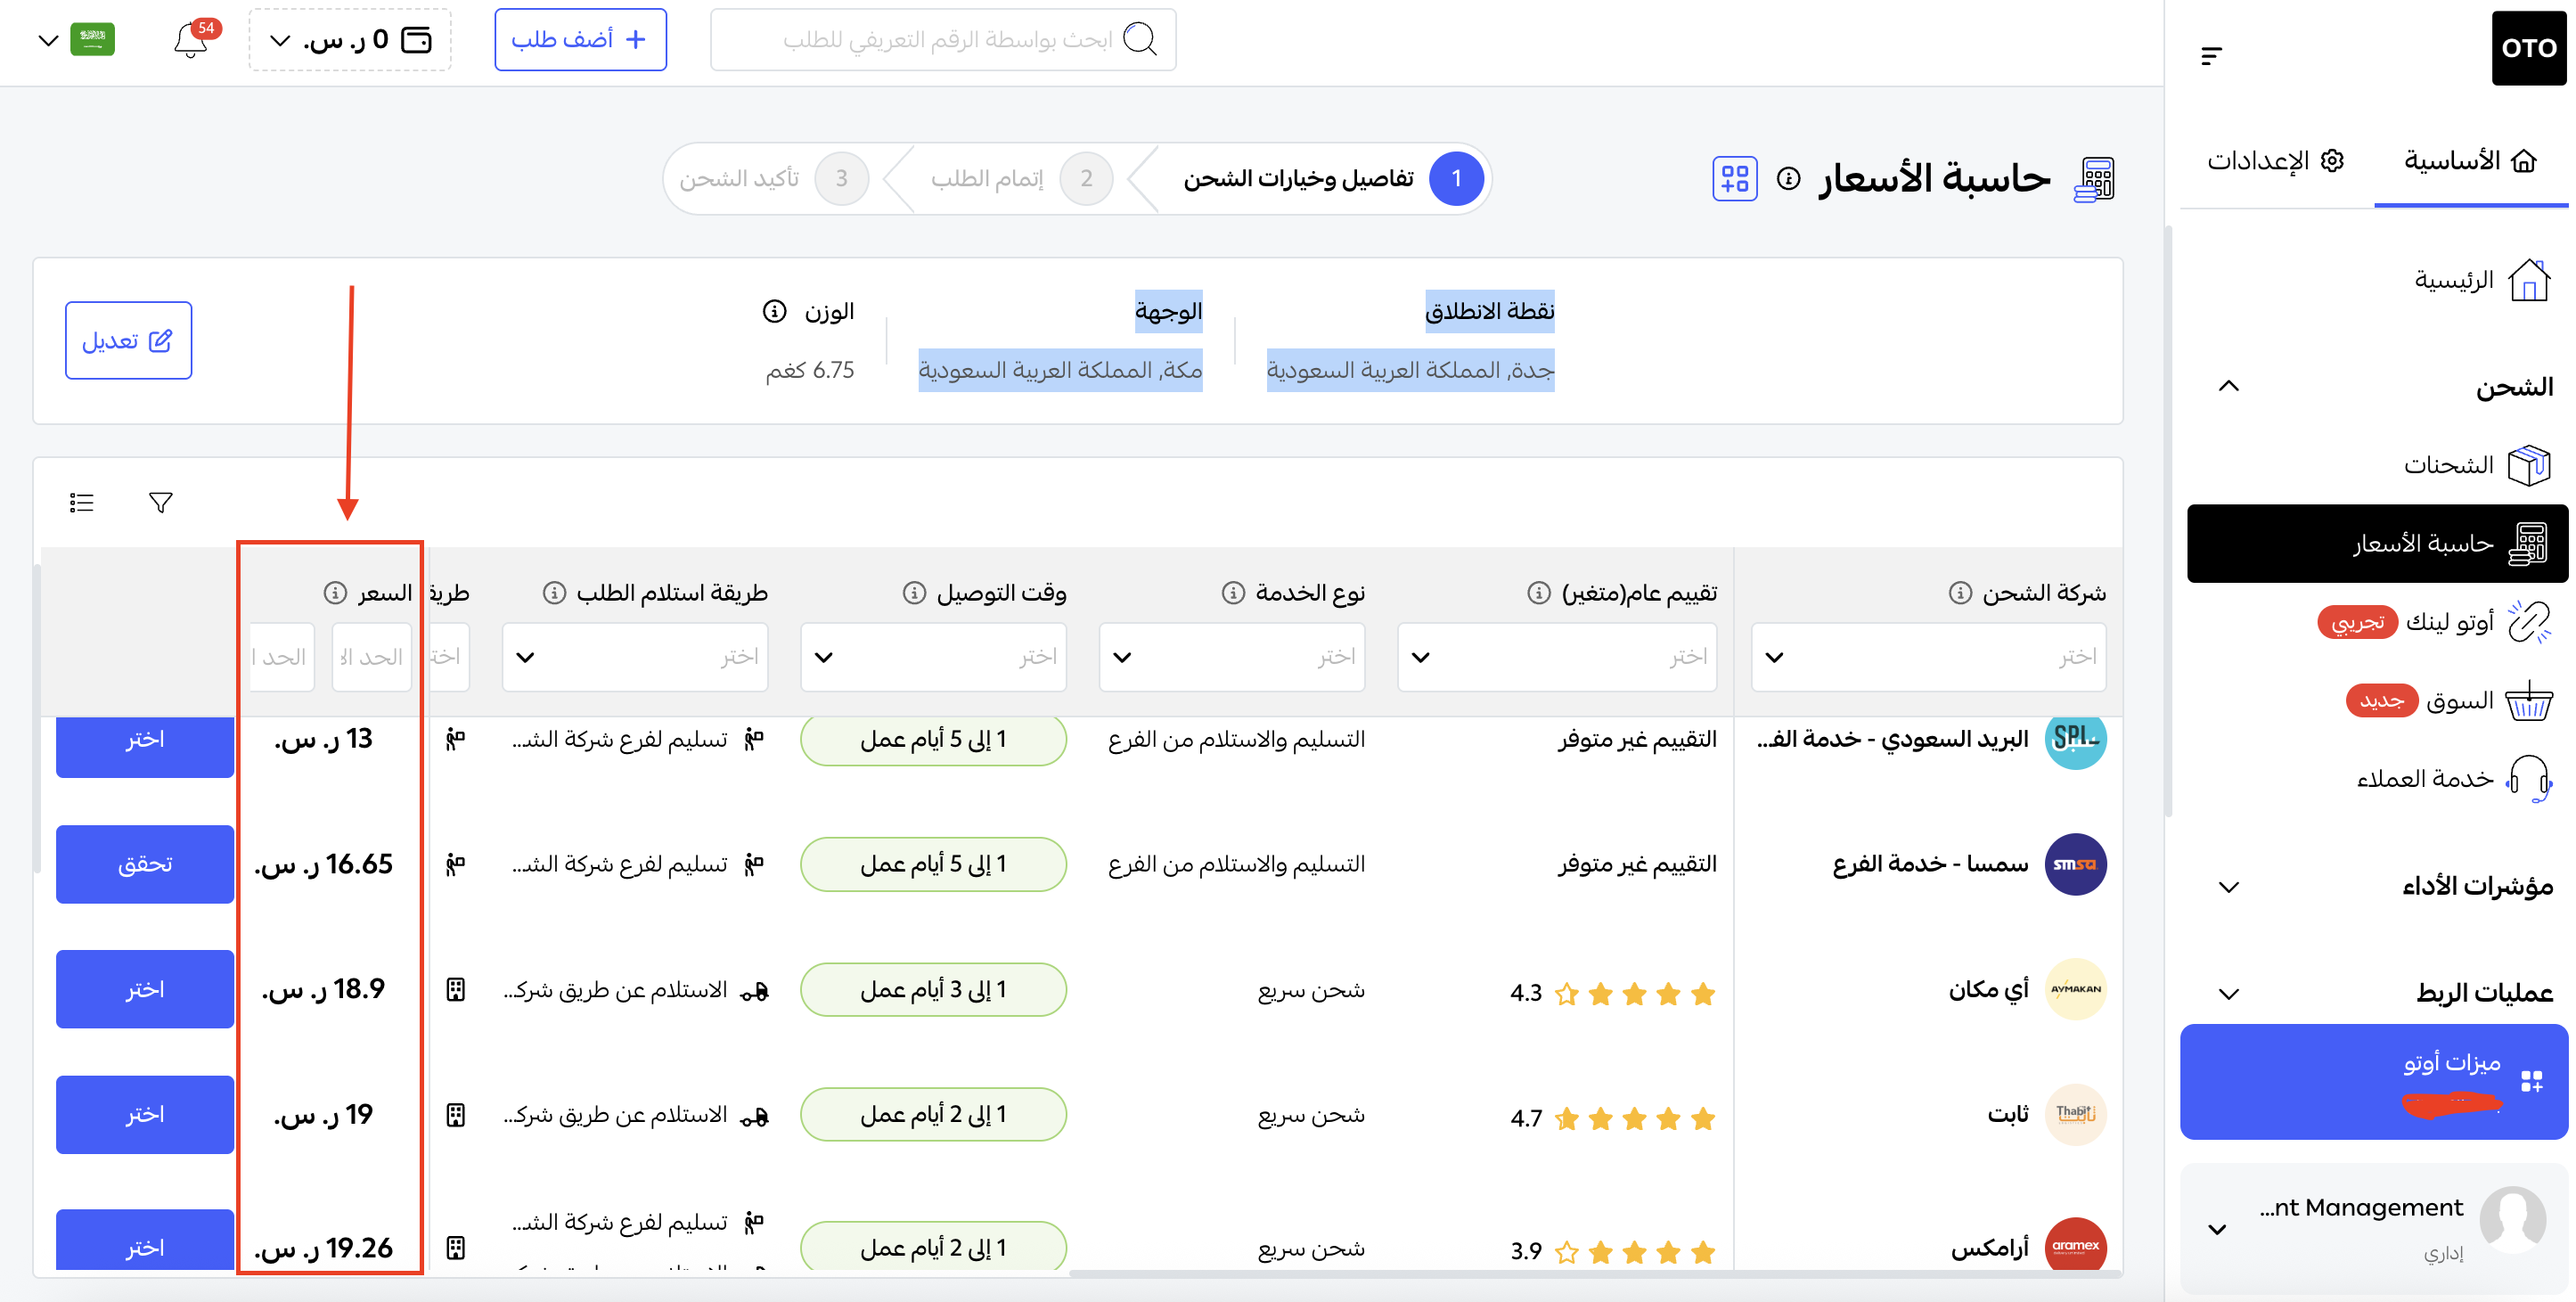The image size is (2576, 1302).
Task: Switch to الأساسية tab
Action: [x=2470, y=161]
